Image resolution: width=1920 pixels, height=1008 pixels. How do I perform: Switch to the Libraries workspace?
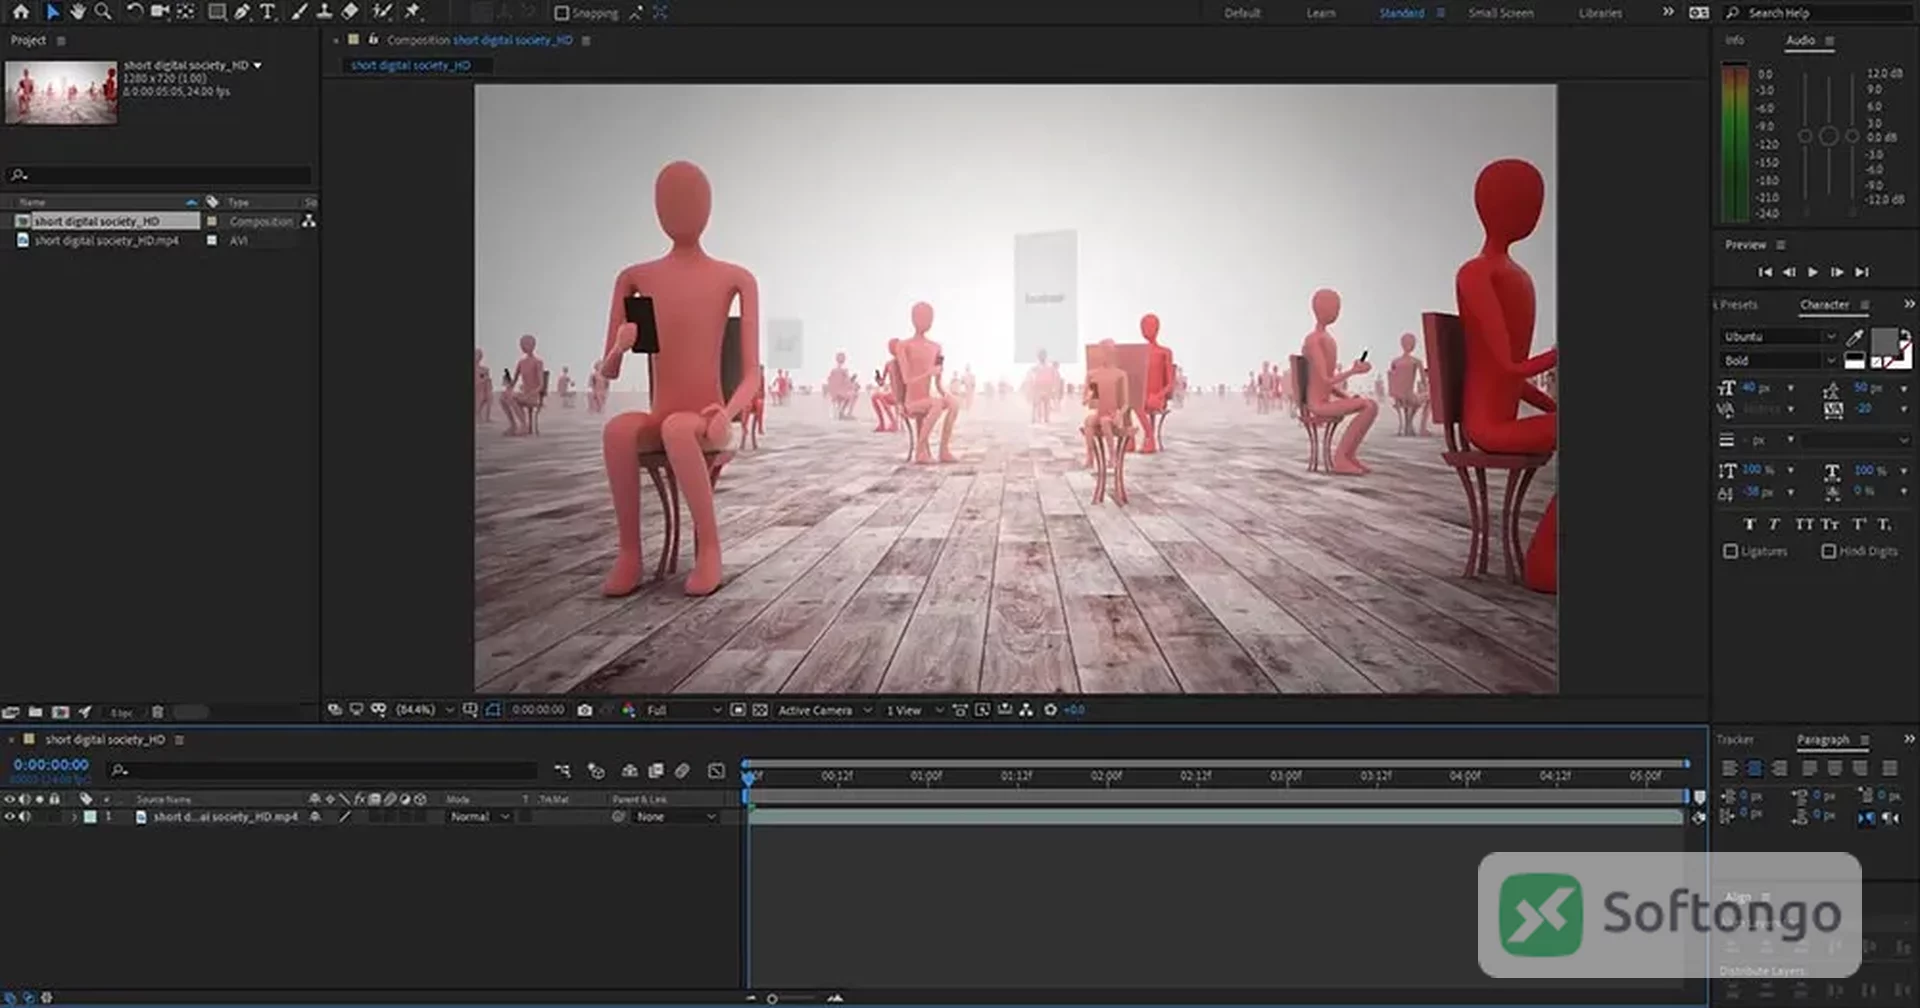[x=1600, y=13]
